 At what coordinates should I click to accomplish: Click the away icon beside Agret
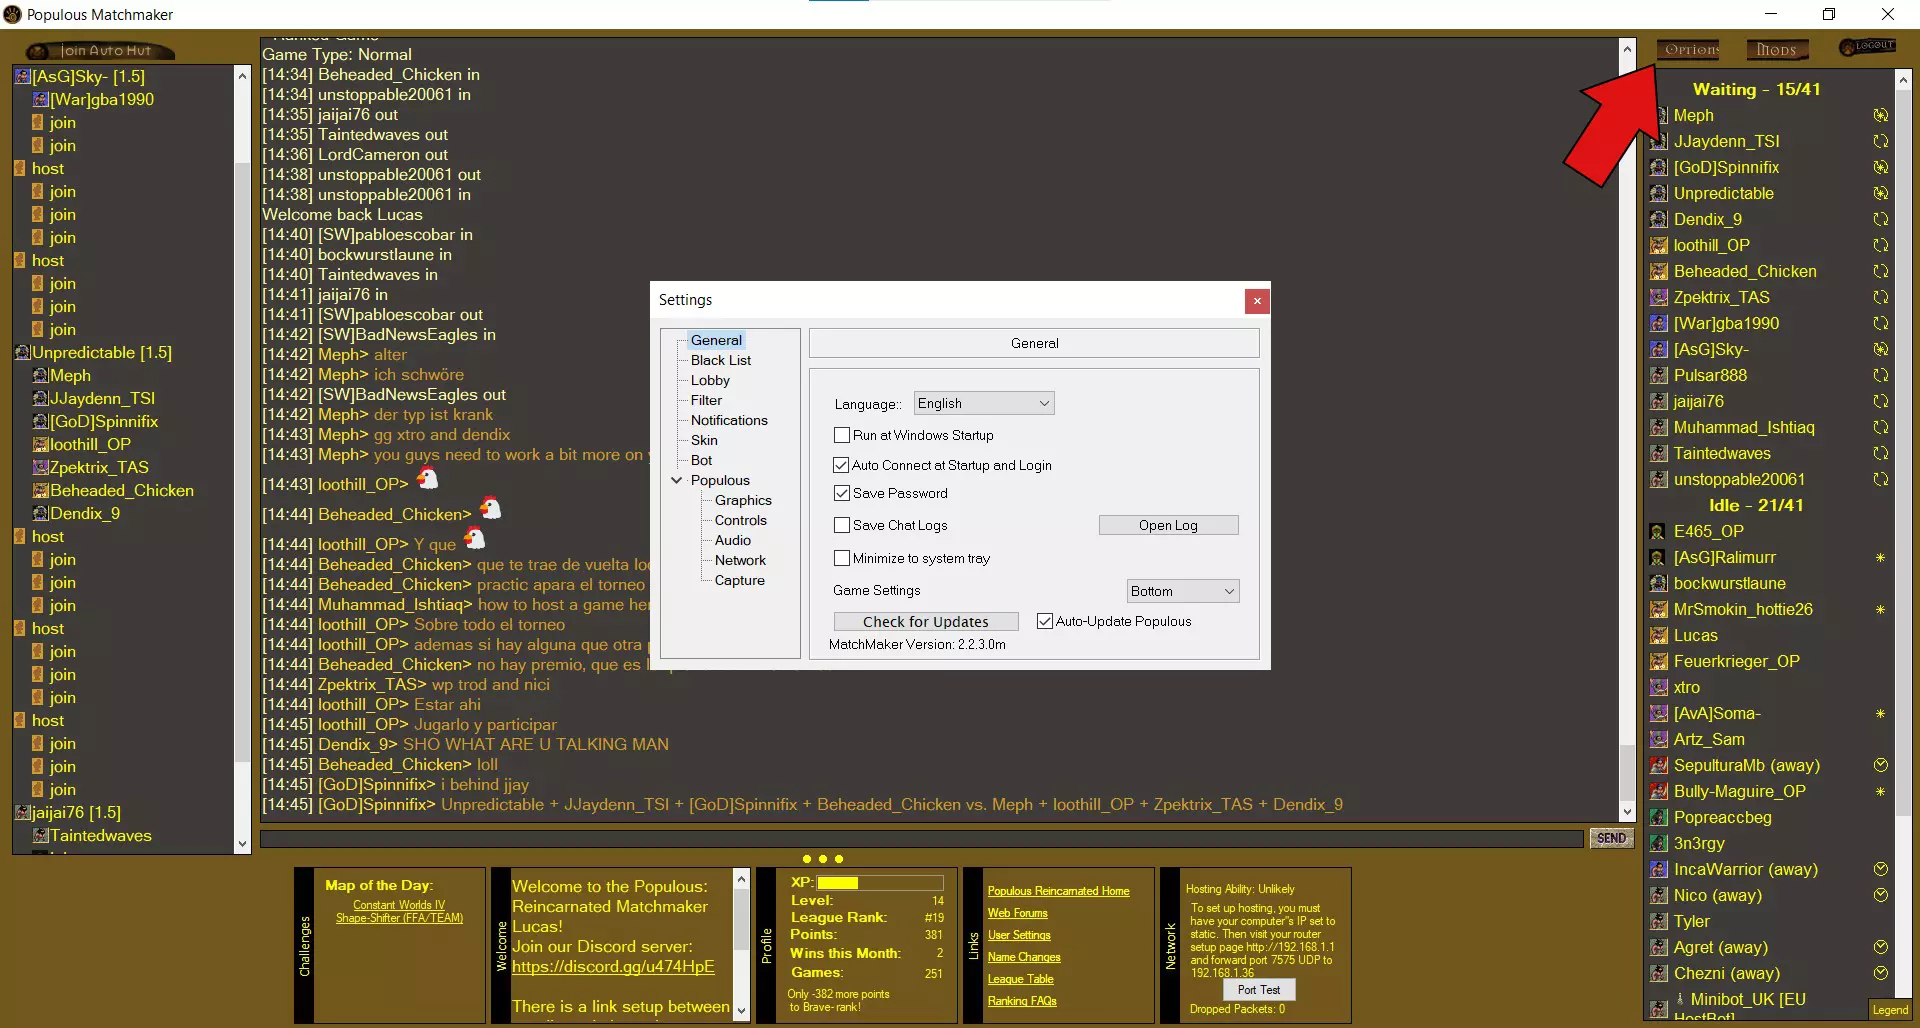1881,947
